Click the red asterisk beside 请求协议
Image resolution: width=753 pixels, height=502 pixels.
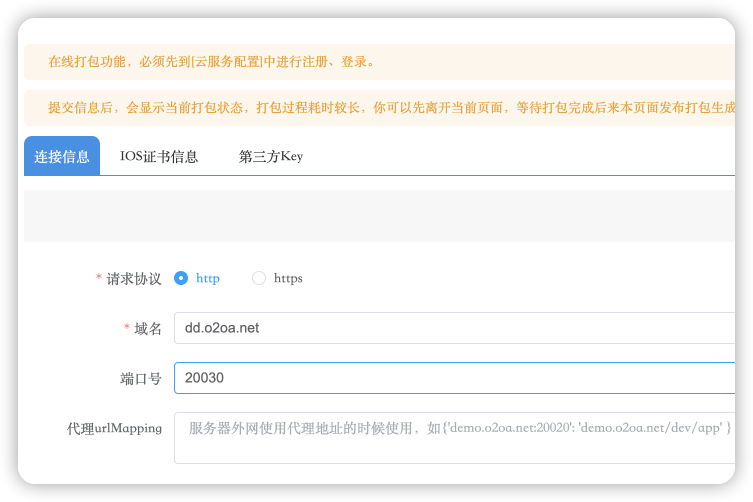click(x=98, y=279)
